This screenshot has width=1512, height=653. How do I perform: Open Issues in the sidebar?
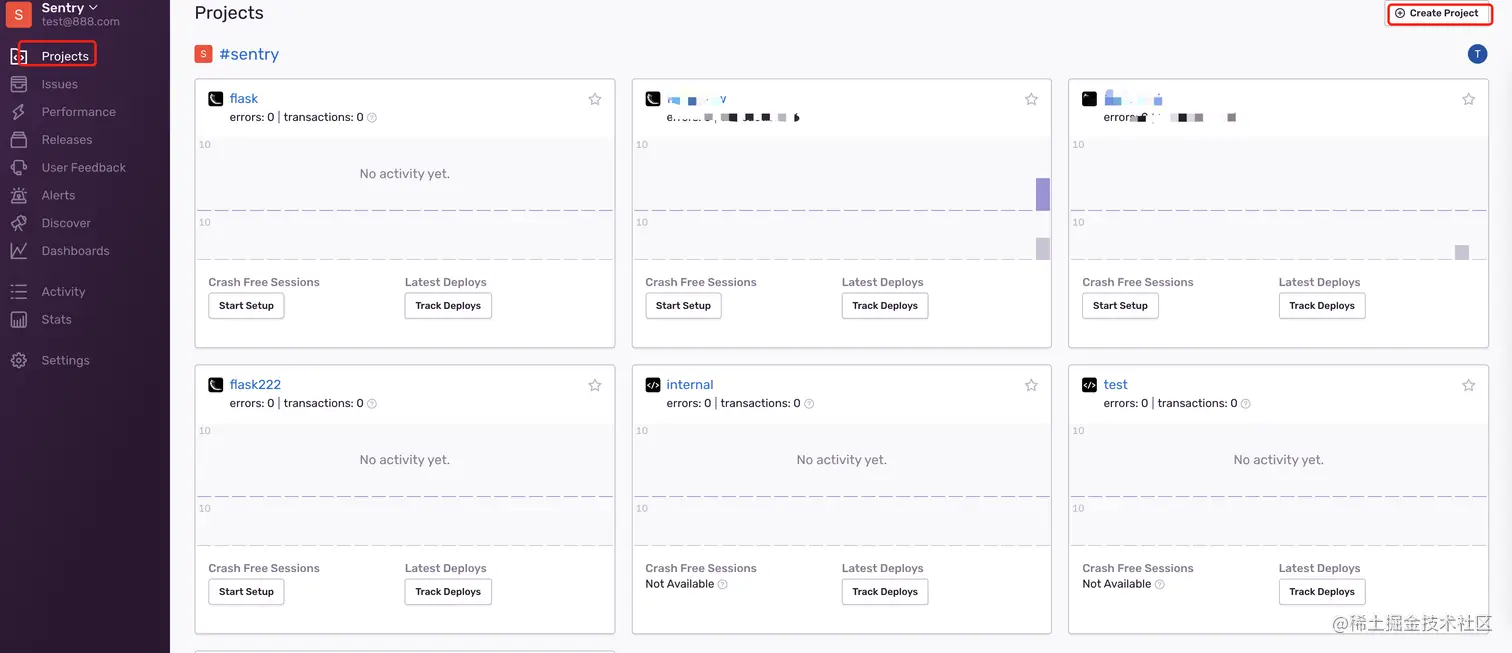tap(59, 84)
